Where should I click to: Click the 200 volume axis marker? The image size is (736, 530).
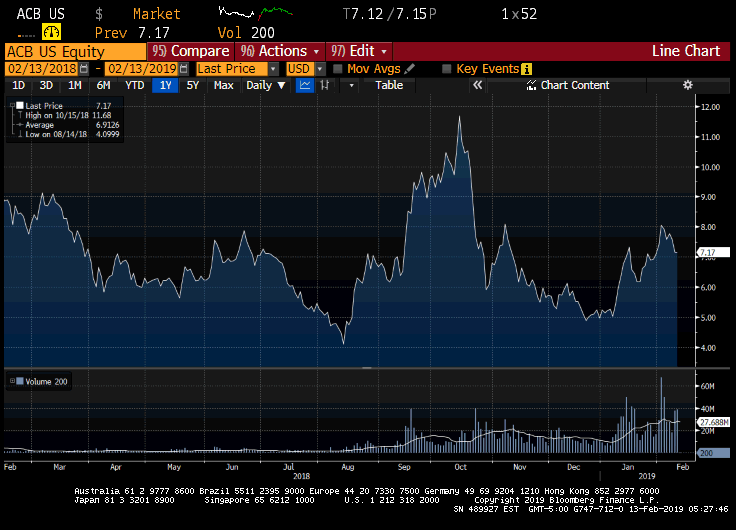(x=714, y=453)
